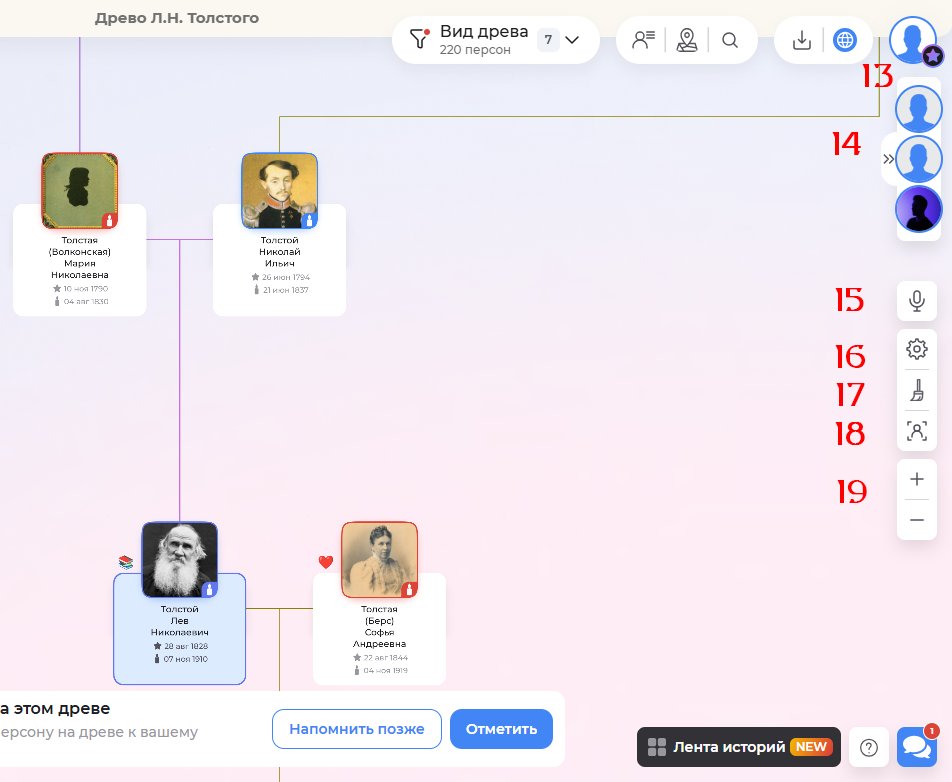952x782 pixels.
Task: Open tree settings gear icon
Action: point(916,349)
